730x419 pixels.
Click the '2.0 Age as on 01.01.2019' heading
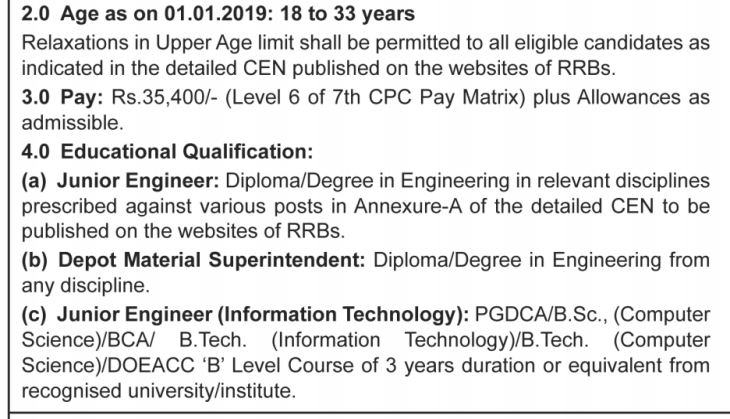coord(147,14)
